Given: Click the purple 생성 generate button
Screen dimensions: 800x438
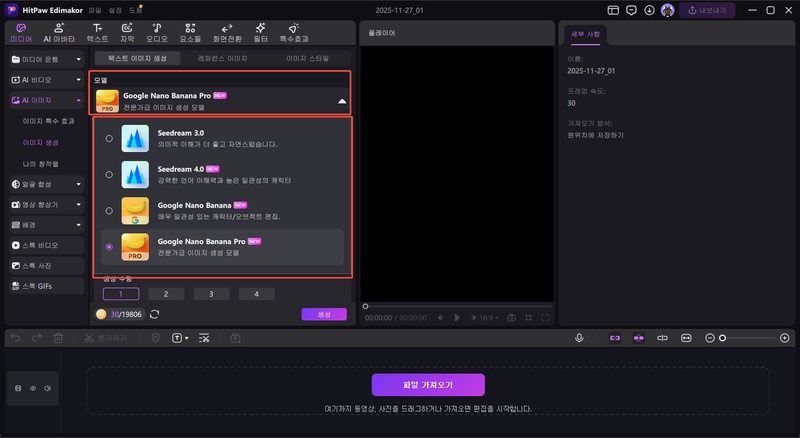Looking at the screenshot, I should (x=324, y=314).
